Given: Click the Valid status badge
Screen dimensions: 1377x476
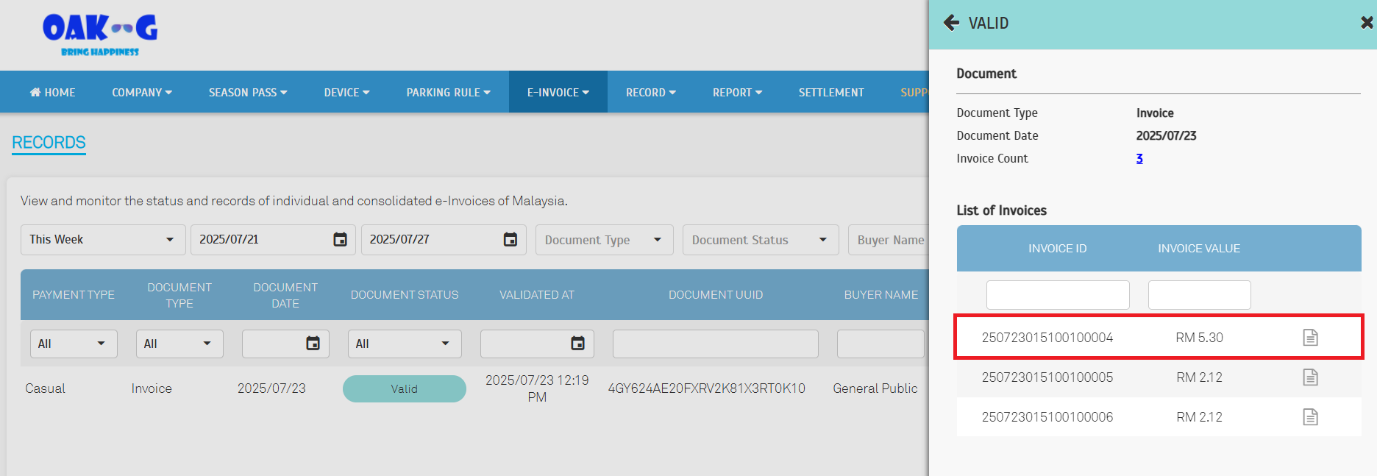Looking at the screenshot, I should (404, 389).
